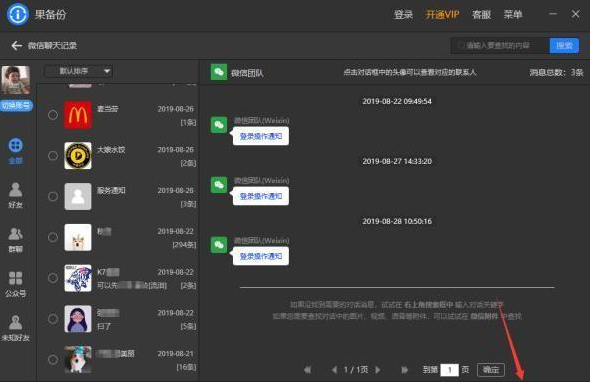Click the 麦当劳 conversation name
The height and width of the screenshot is (382, 590).
point(108,109)
